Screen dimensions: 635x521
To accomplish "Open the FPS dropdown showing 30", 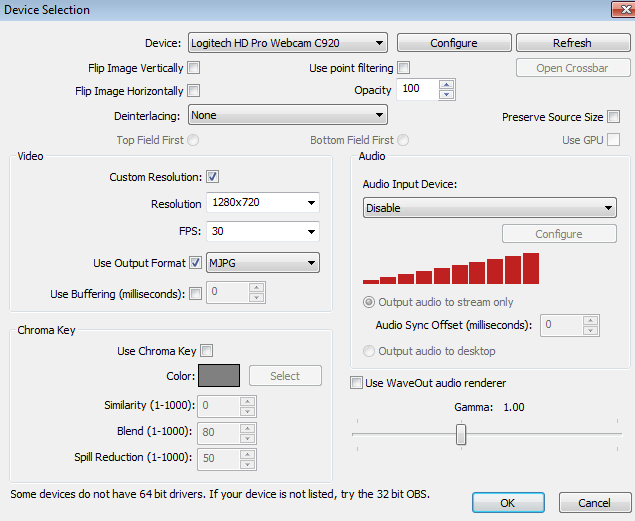I will pos(263,231).
